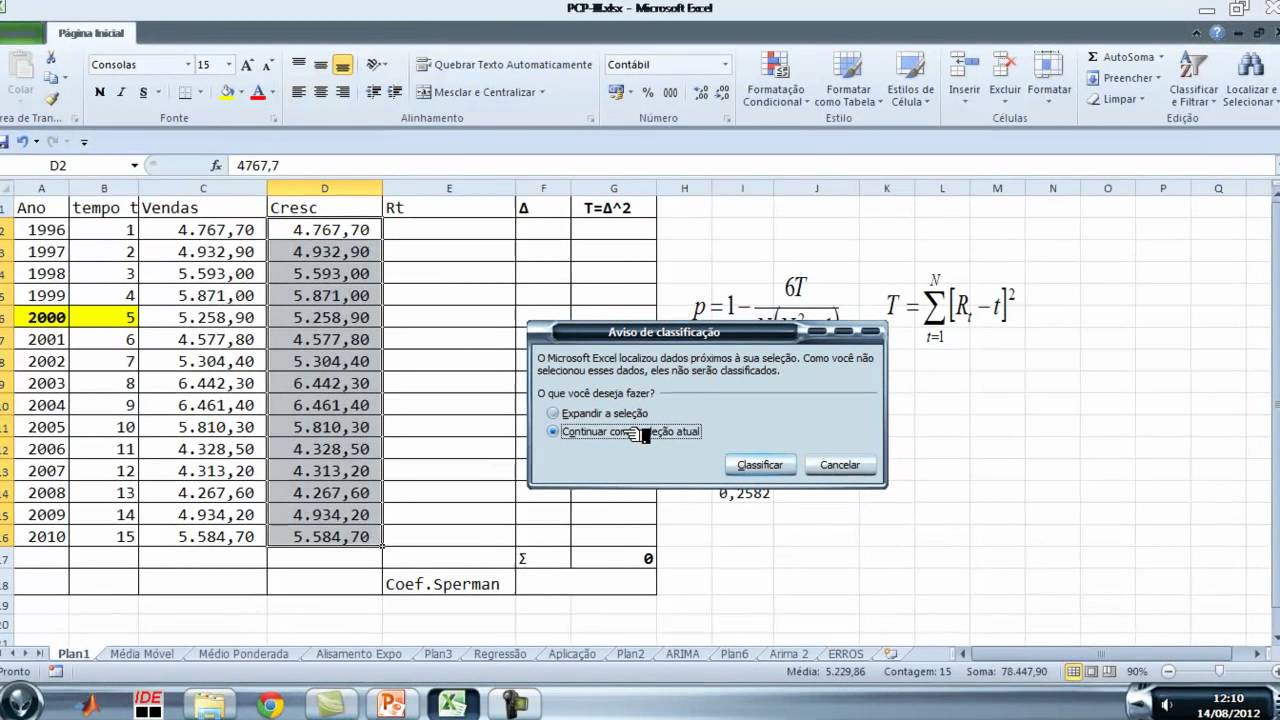Open the Windows Start menu

[20, 702]
